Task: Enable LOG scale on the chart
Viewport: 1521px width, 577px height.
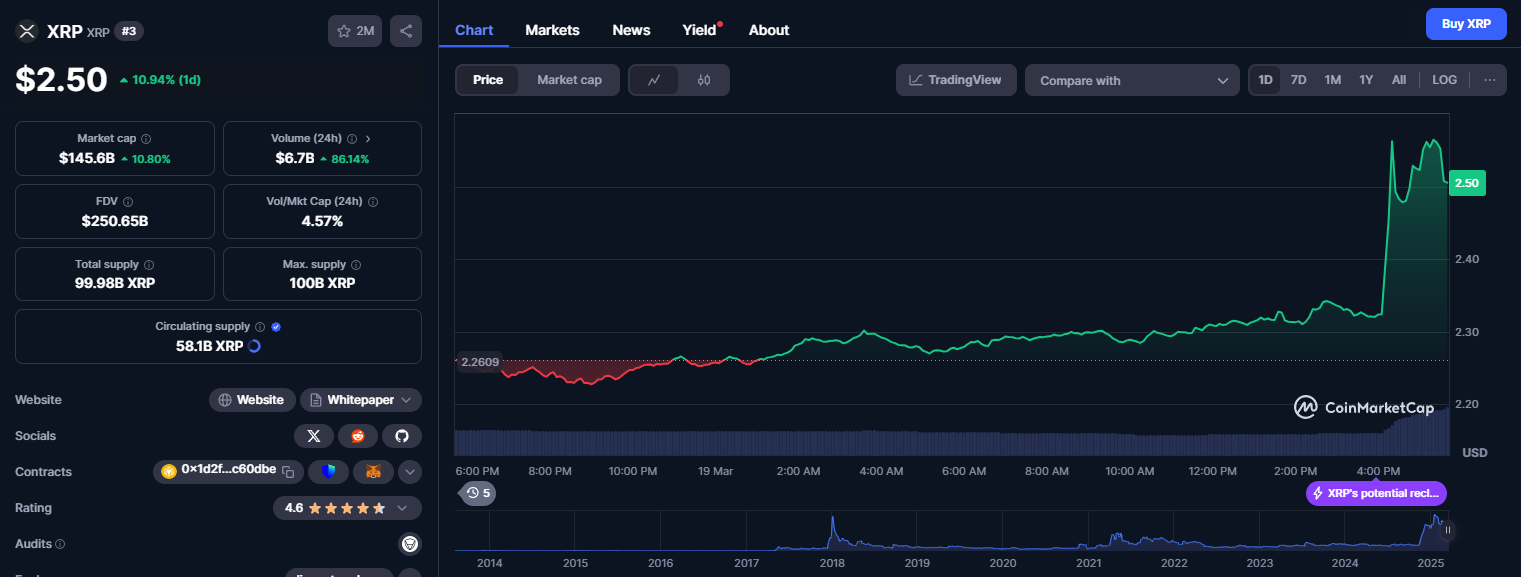Action: (x=1444, y=80)
